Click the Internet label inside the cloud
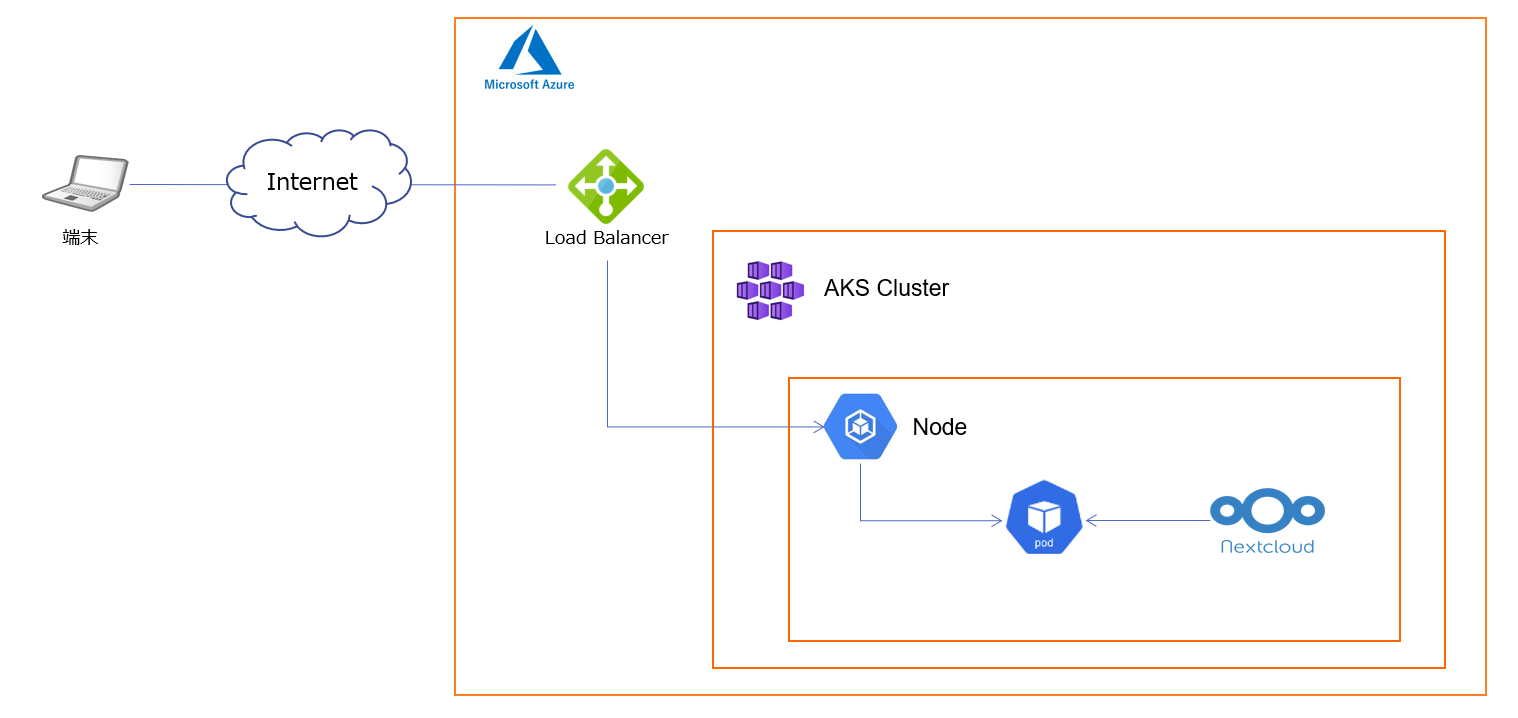 coord(312,181)
